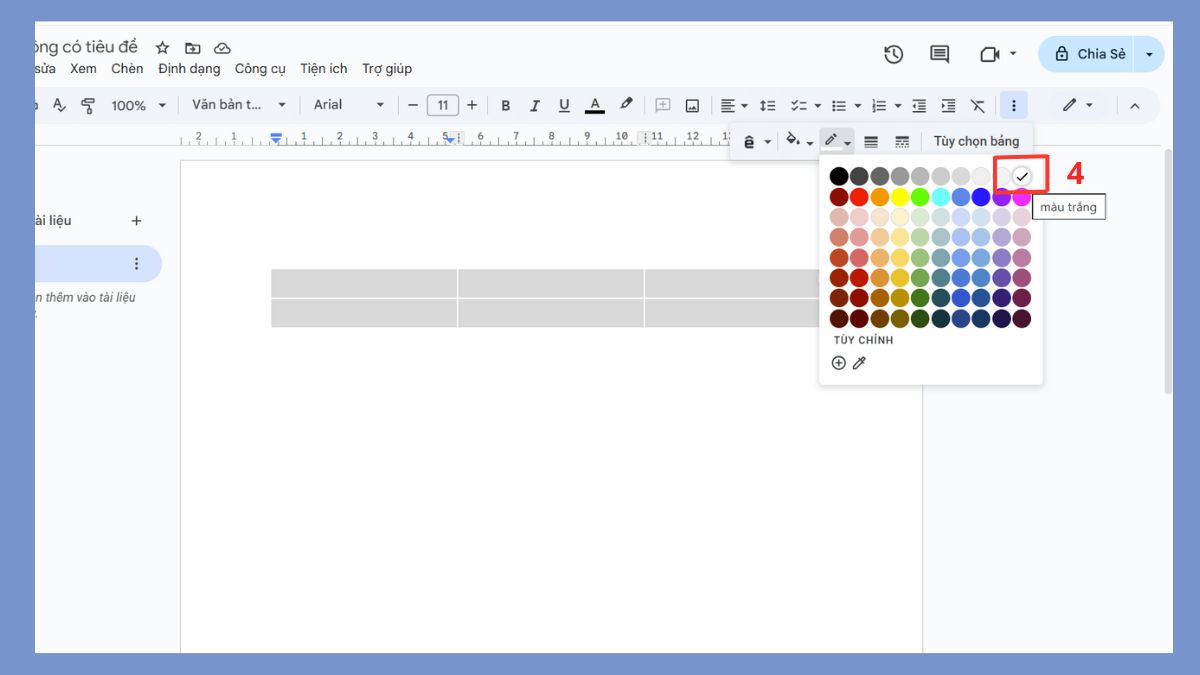Viewport: 1200px width, 675px height.
Task: Open the 100% zoom dropdown
Action: coord(138,105)
